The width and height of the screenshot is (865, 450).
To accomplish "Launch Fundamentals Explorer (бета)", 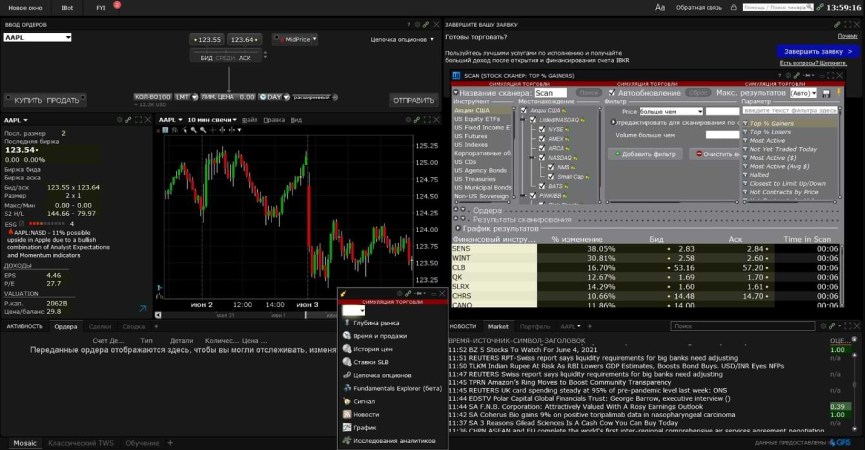I will coord(398,389).
